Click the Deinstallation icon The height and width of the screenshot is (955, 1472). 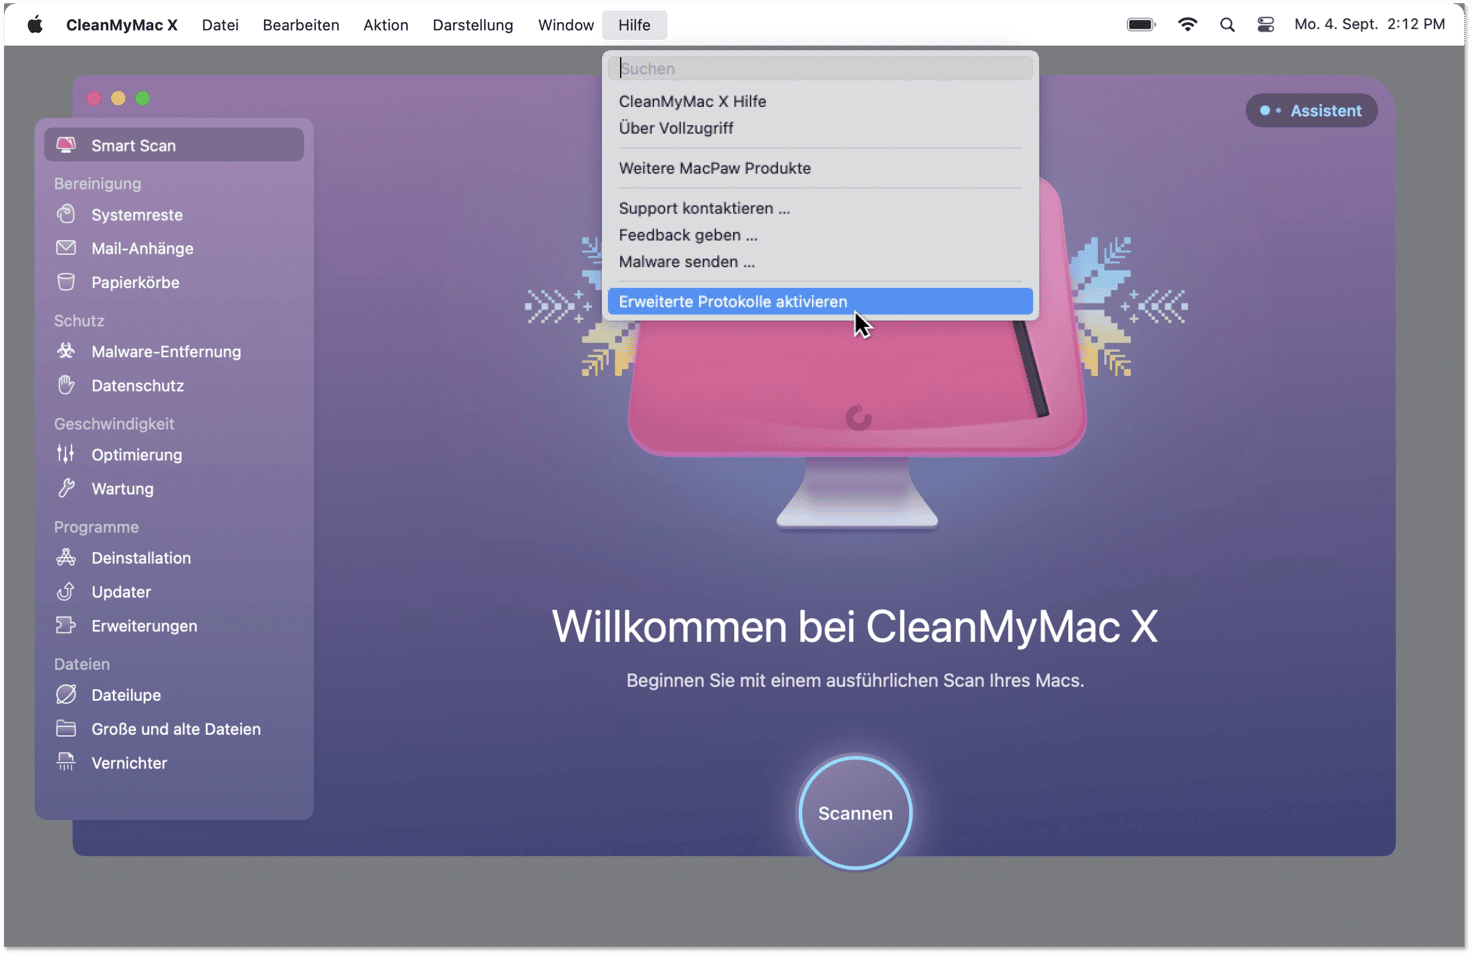66,557
